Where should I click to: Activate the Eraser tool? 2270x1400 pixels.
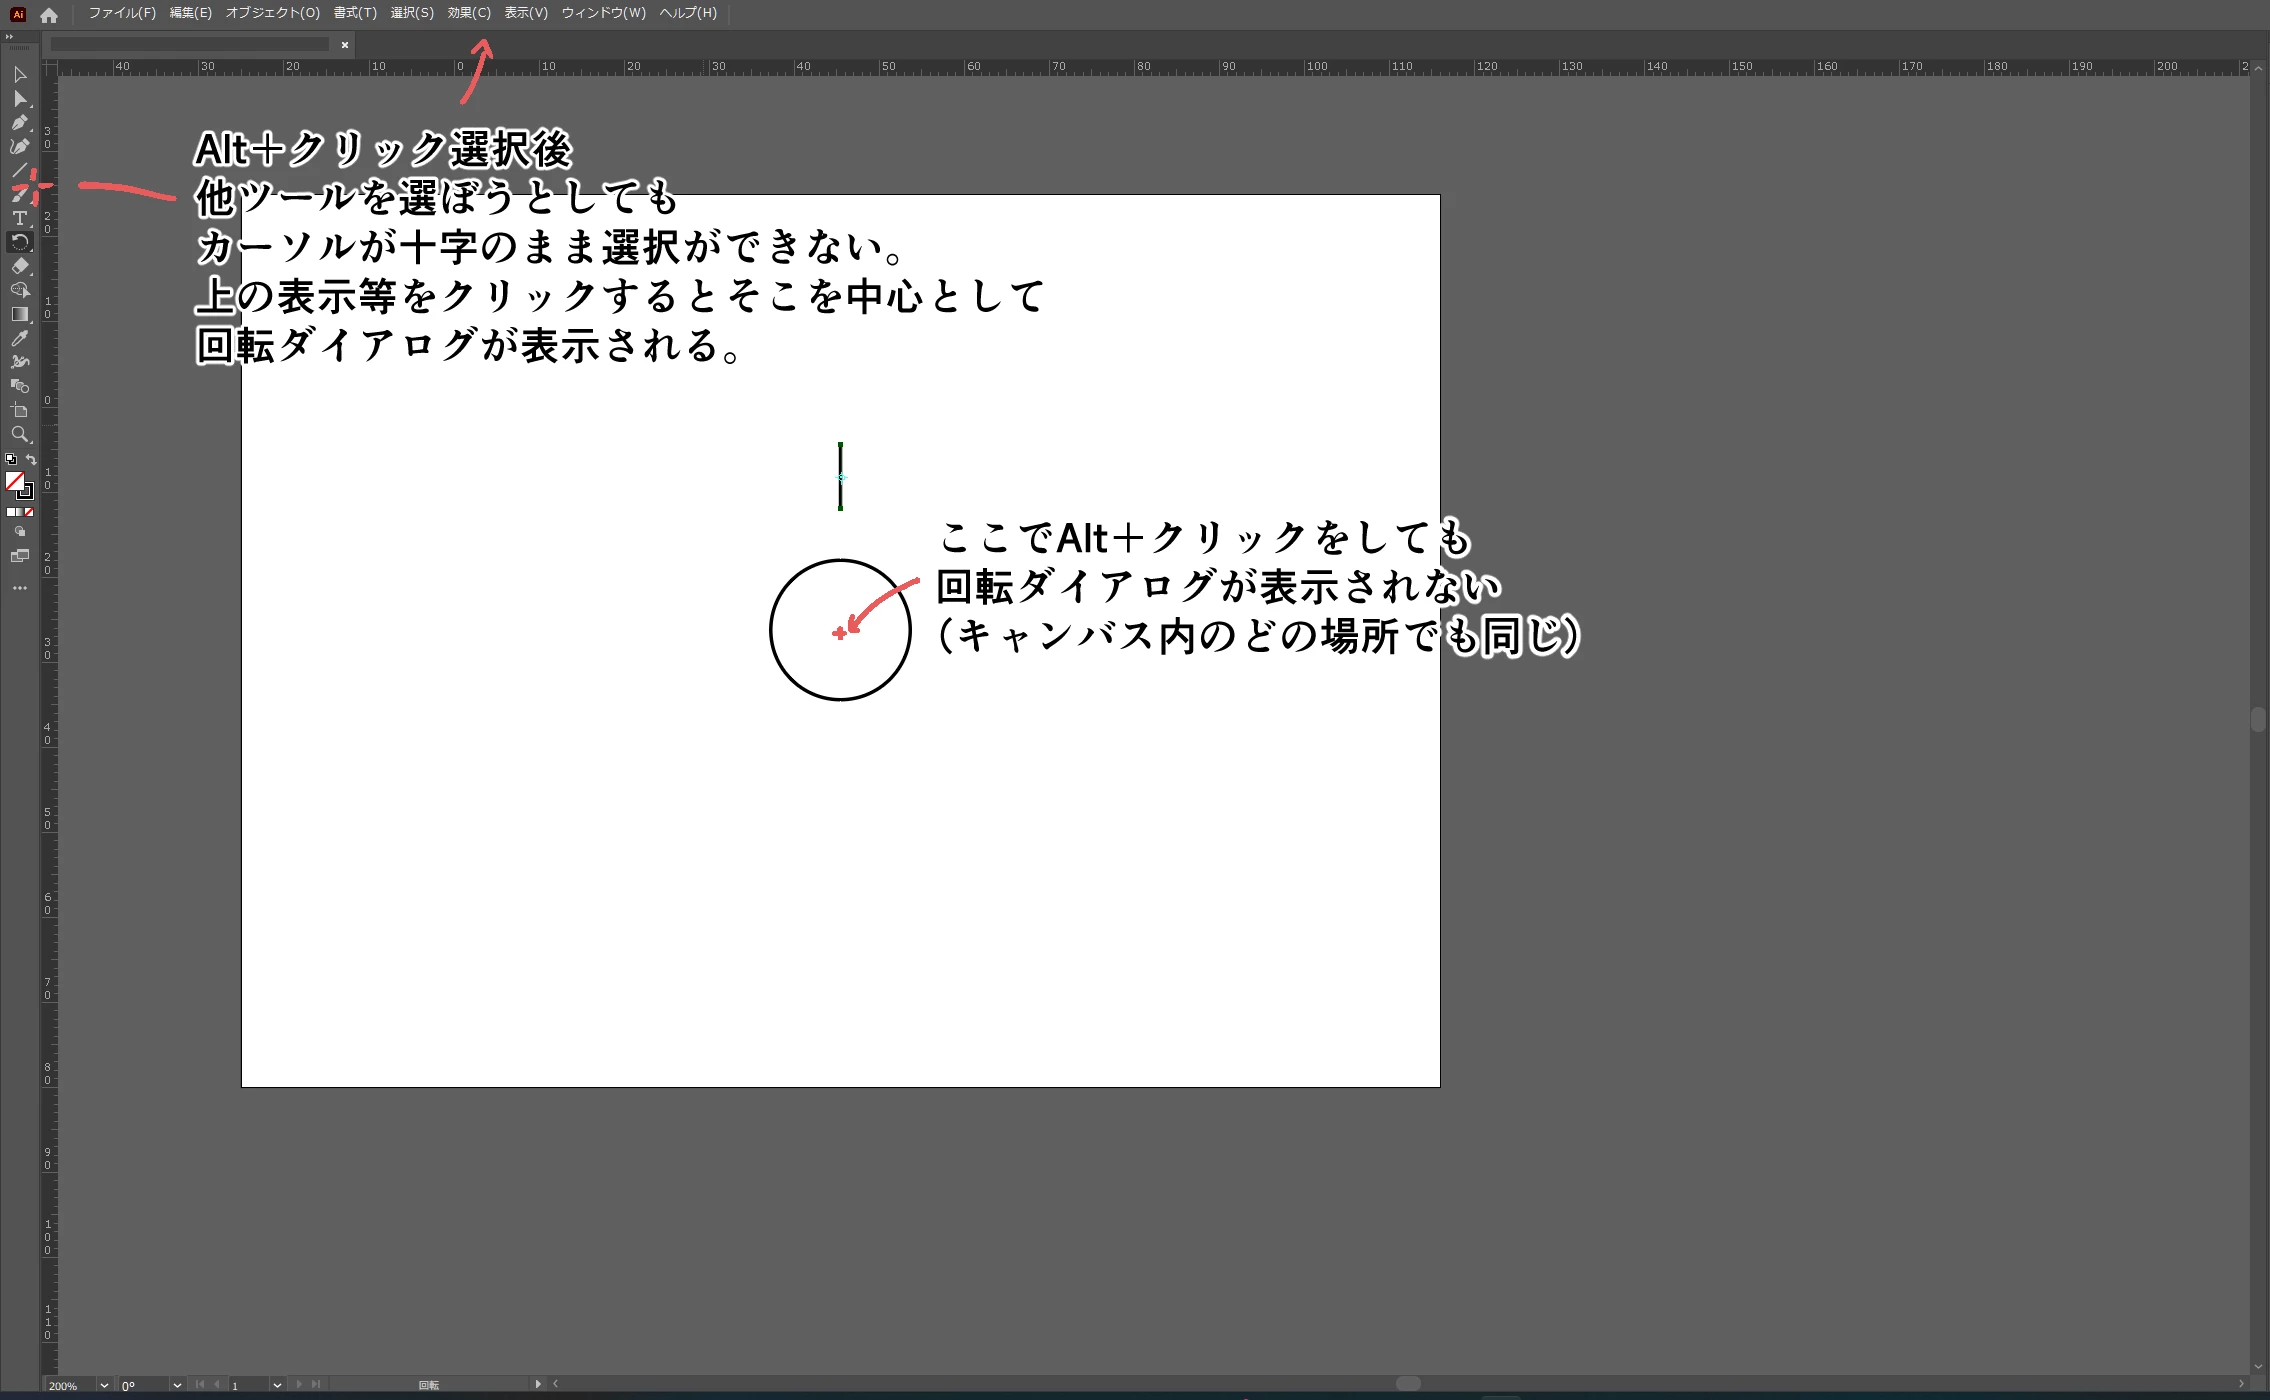click(x=19, y=266)
